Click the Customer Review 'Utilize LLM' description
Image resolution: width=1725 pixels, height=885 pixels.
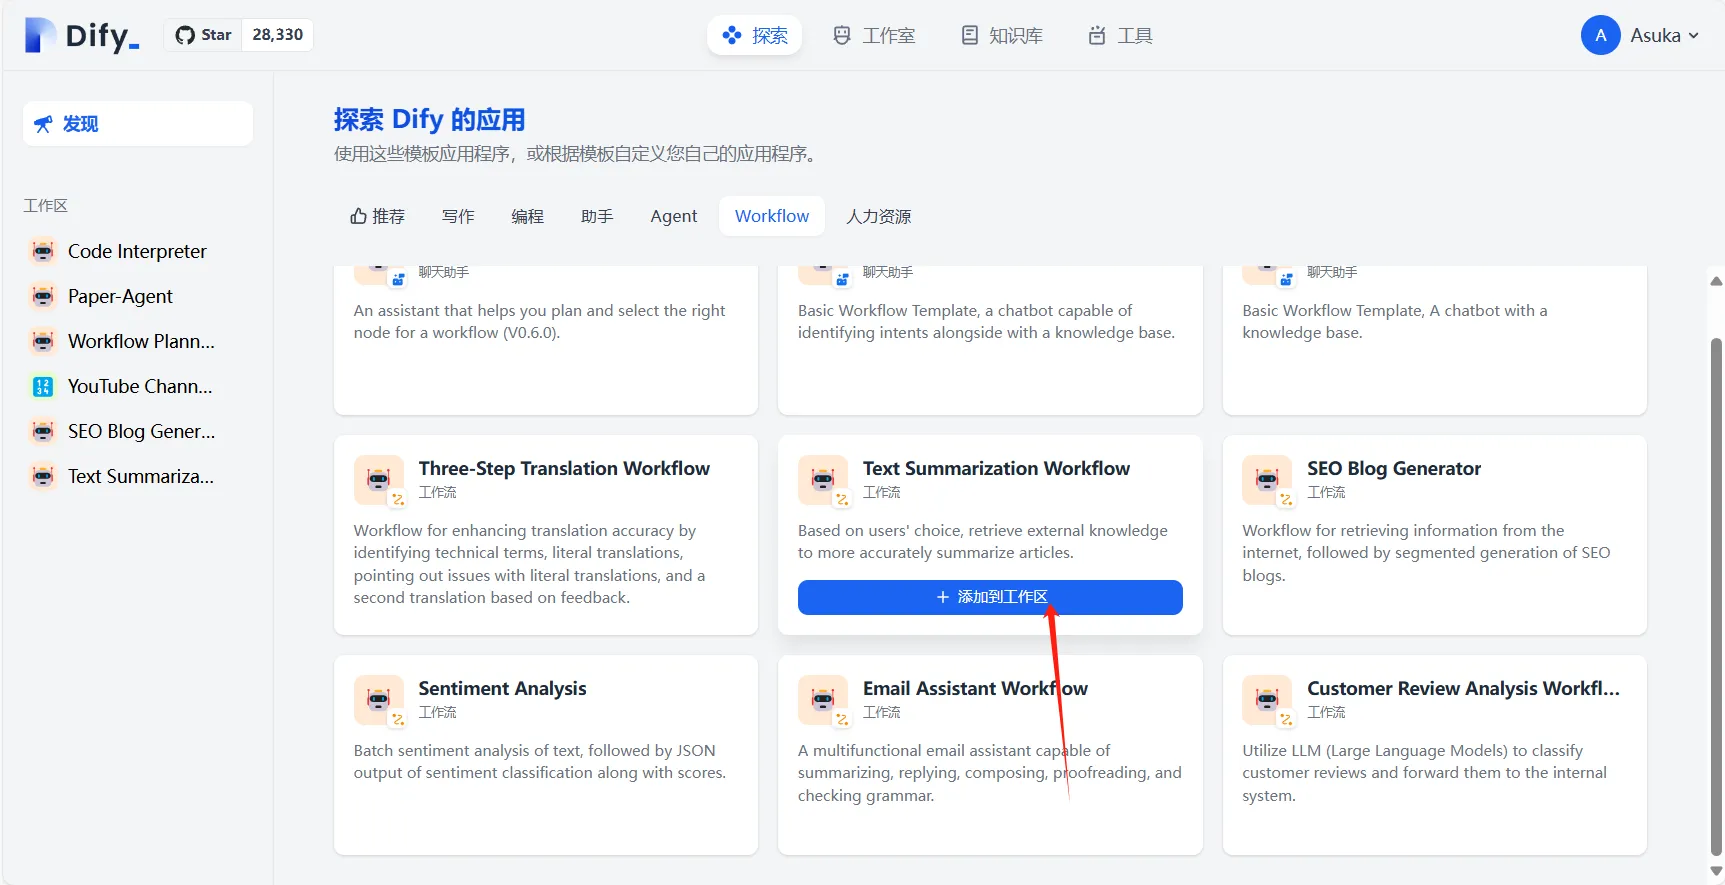tap(1424, 773)
